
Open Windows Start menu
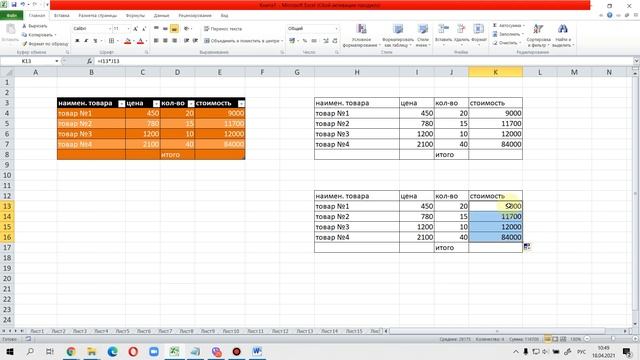(x=10, y=351)
